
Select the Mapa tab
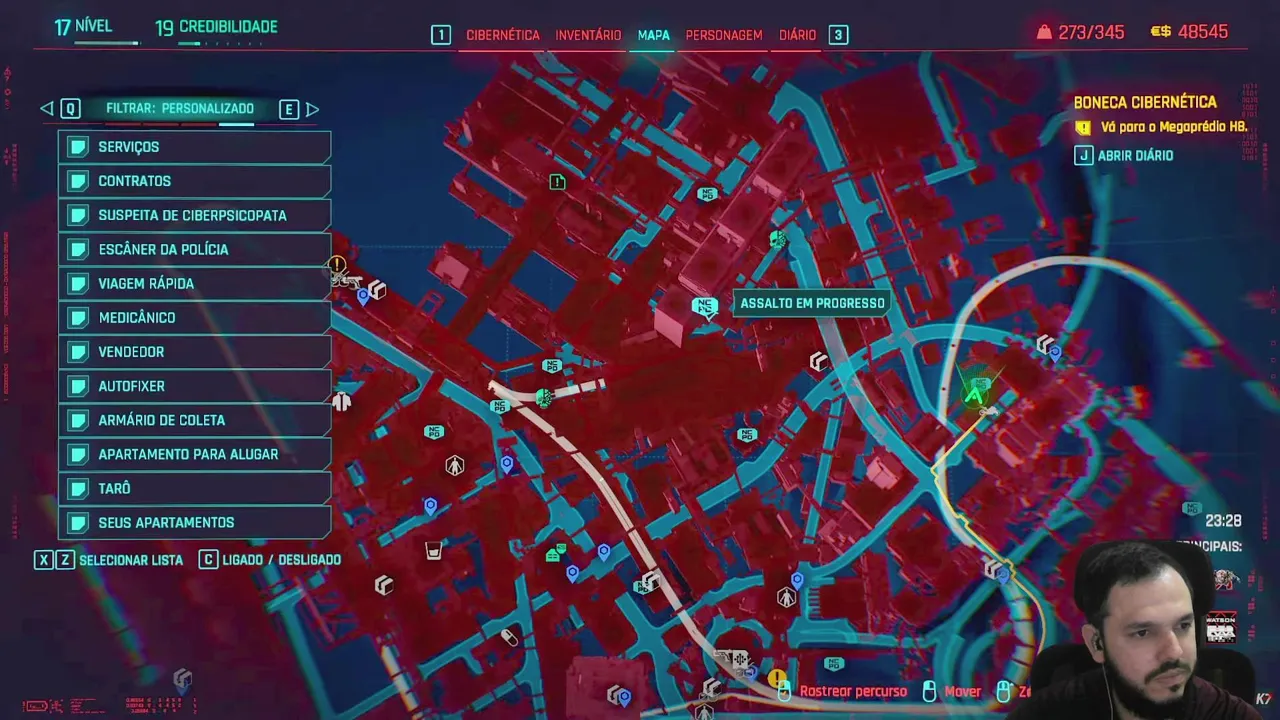[654, 35]
